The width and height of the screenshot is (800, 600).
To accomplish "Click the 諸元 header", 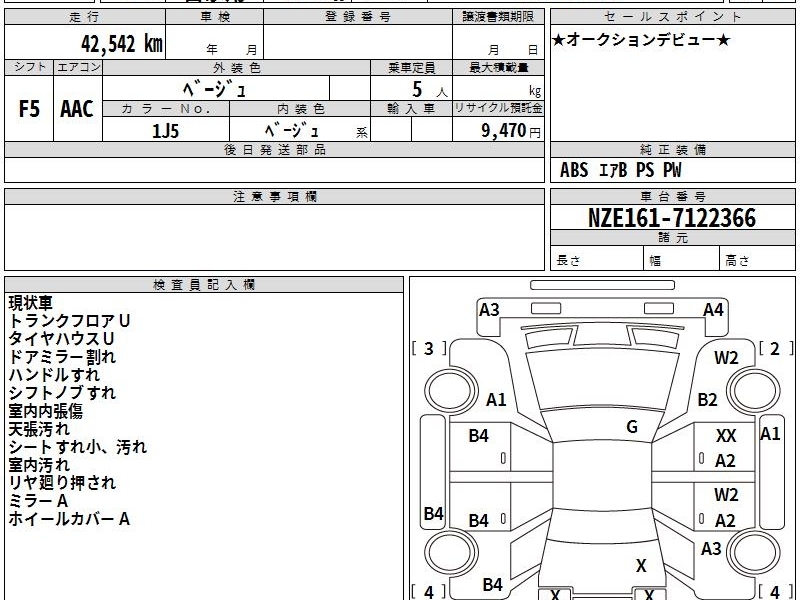I will coord(672,238).
